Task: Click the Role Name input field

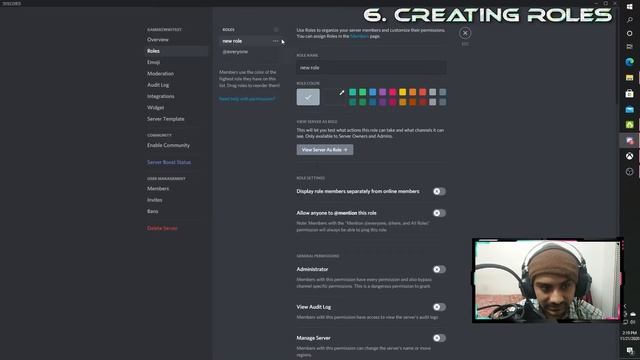Action: (x=371, y=68)
